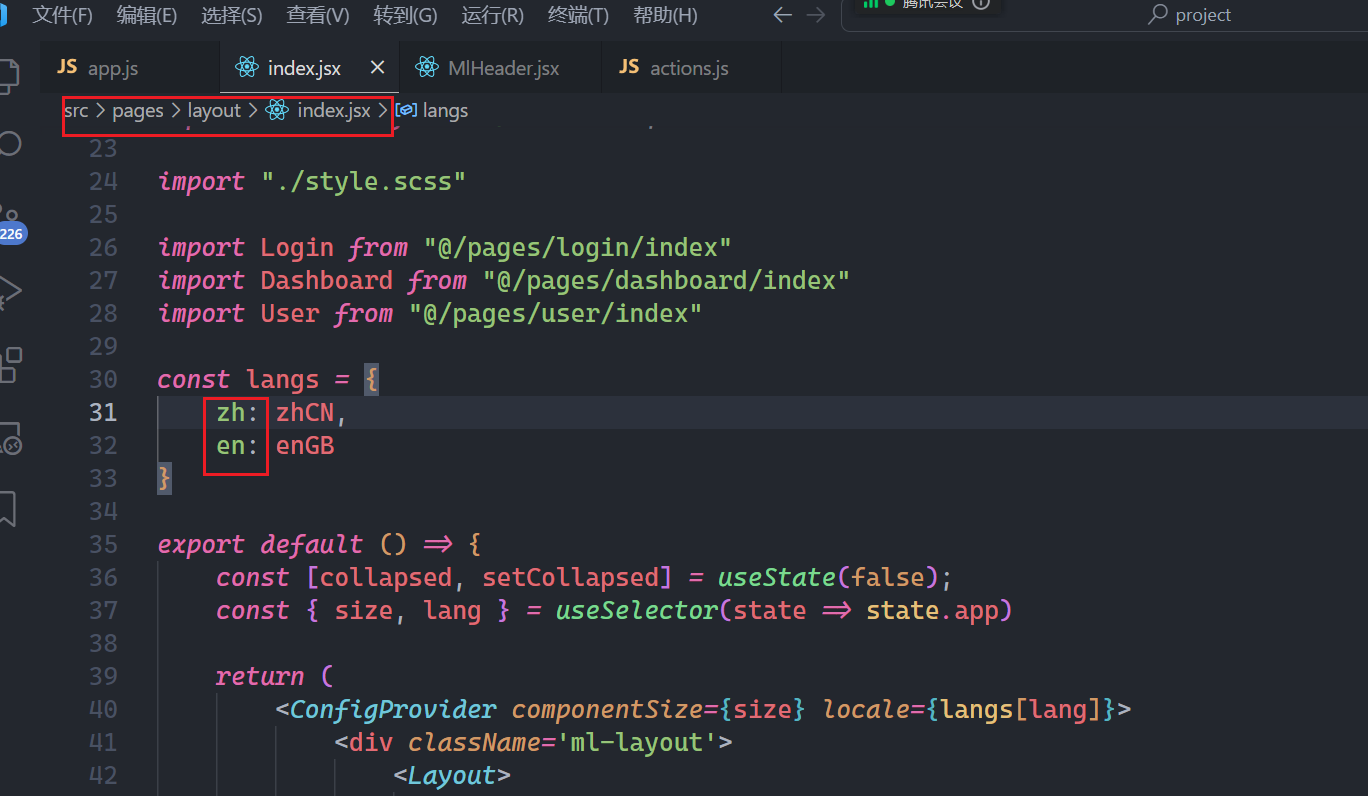Click the en key on line 32

[x=231, y=446]
